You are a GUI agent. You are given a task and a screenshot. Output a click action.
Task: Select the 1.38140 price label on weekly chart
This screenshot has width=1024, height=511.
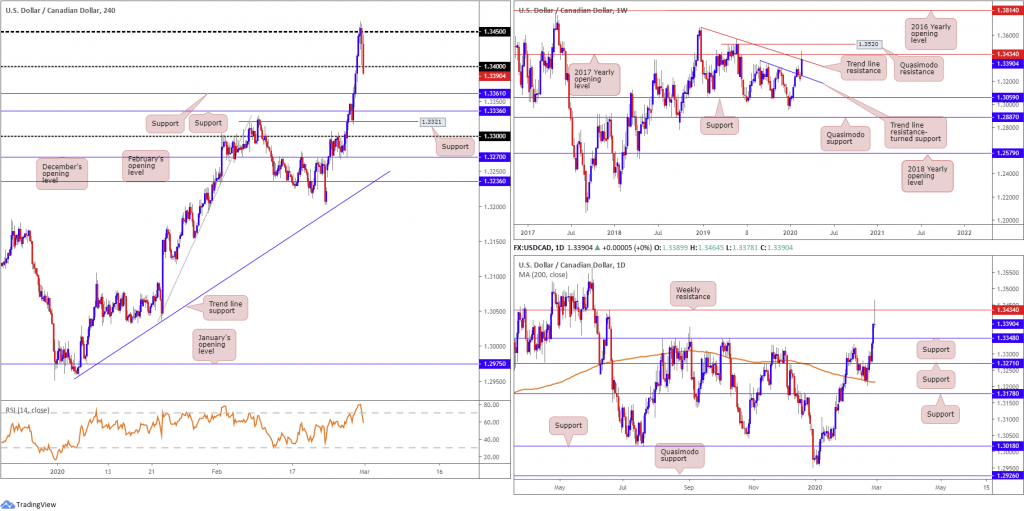coord(1008,11)
